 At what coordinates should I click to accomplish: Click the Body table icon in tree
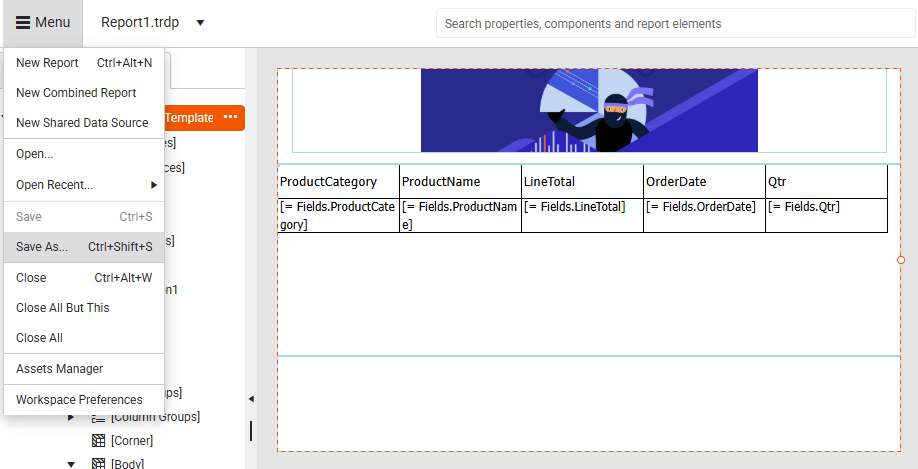click(x=98, y=463)
